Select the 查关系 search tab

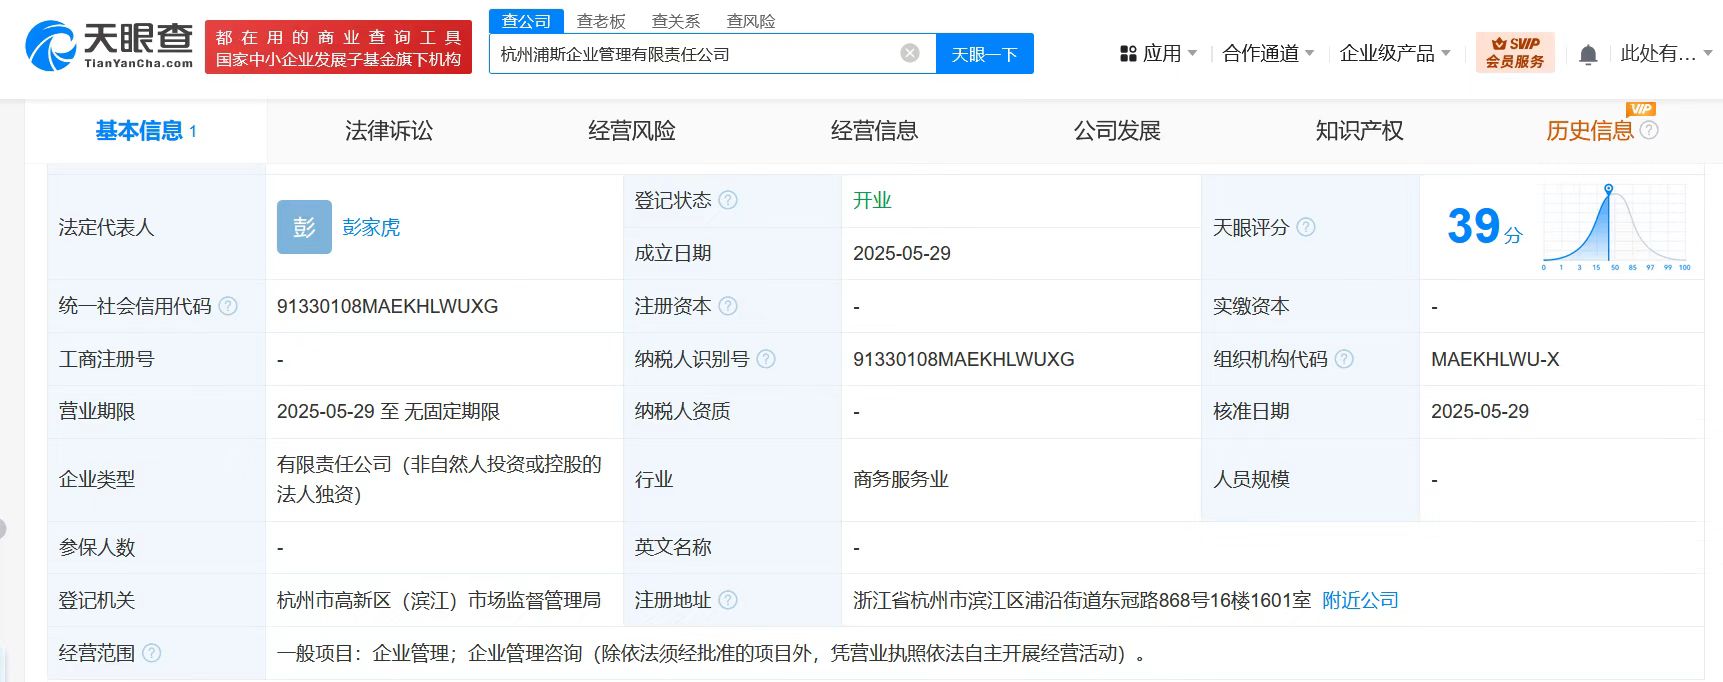(676, 21)
